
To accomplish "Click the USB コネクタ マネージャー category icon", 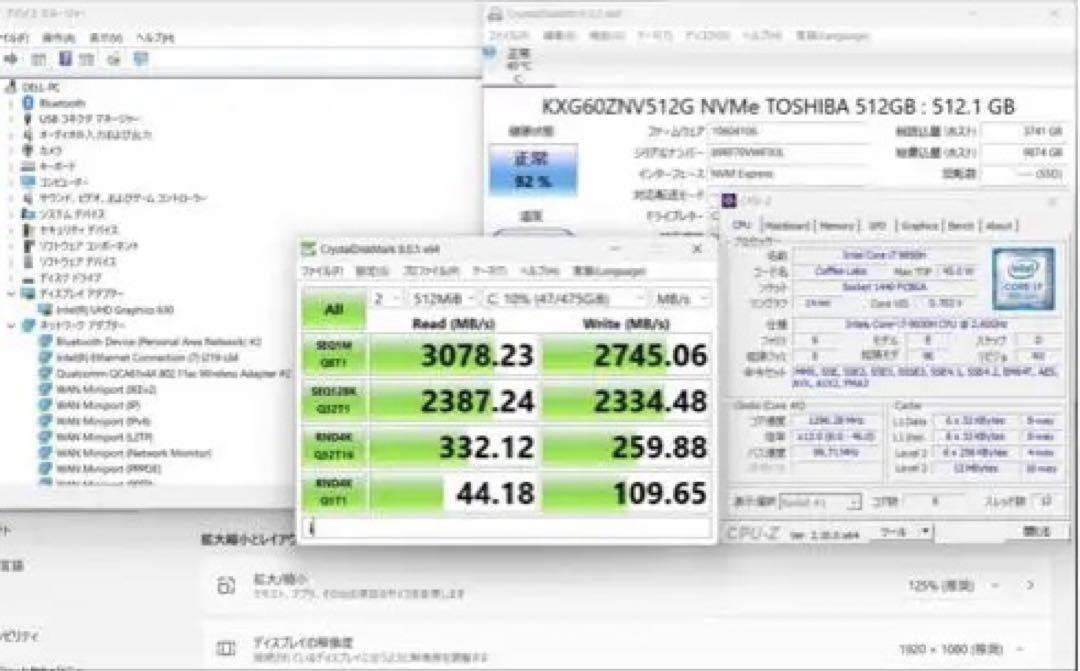I will [28, 118].
